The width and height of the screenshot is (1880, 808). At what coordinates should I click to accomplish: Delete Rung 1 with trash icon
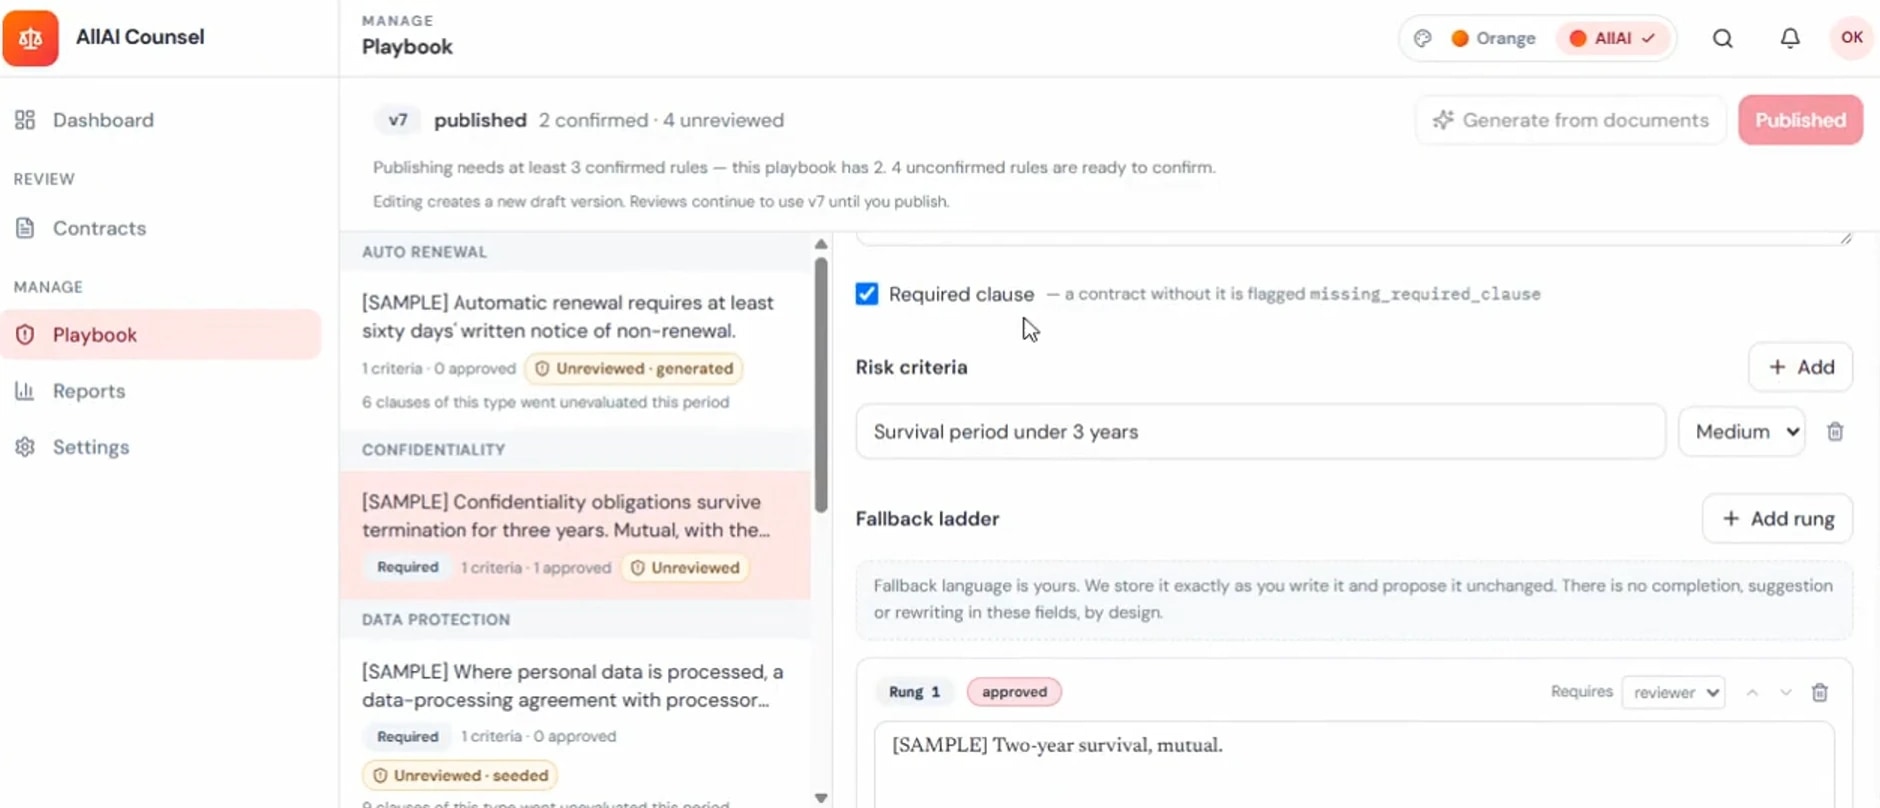click(1820, 692)
